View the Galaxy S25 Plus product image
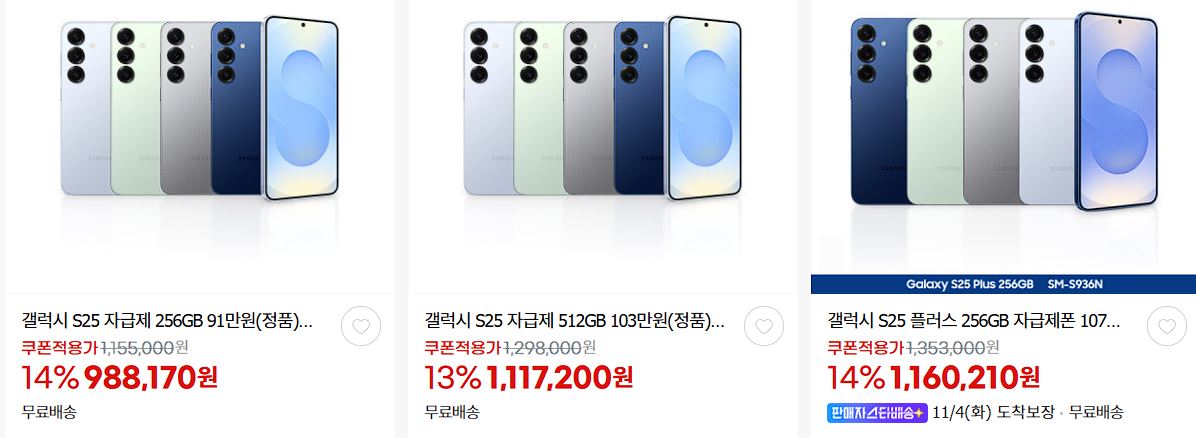The height and width of the screenshot is (438, 1196). [x=1004, y=137]
